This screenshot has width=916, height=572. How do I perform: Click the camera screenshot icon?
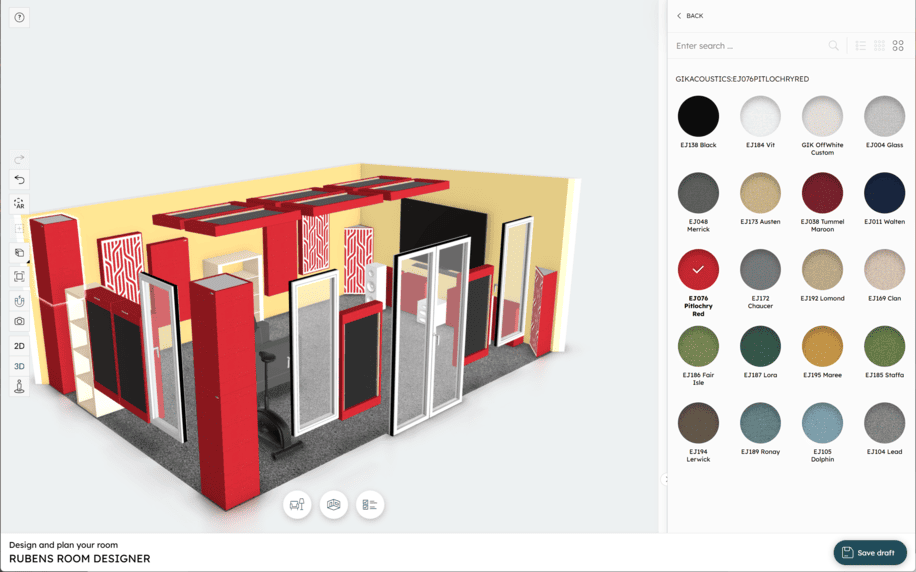[19, 322]
